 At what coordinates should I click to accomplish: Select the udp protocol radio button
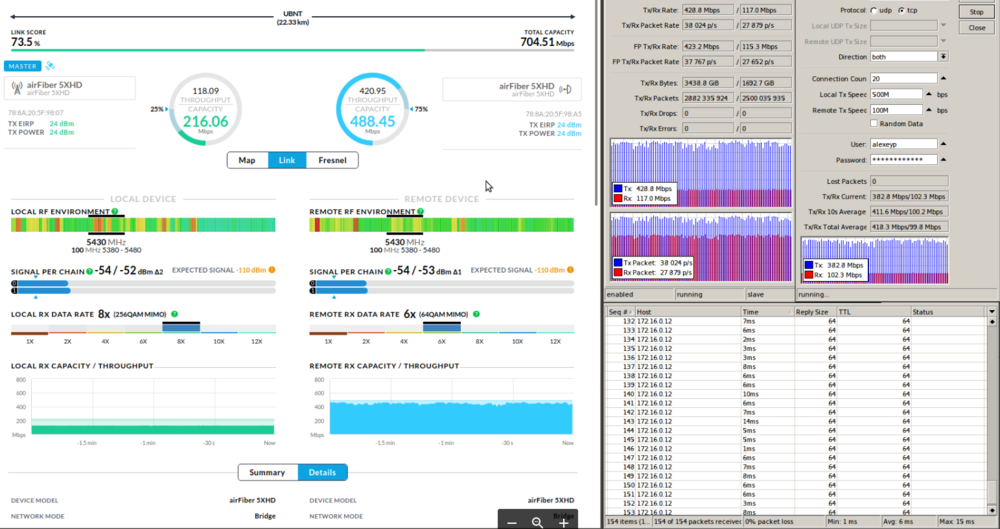tap(874, 10)
